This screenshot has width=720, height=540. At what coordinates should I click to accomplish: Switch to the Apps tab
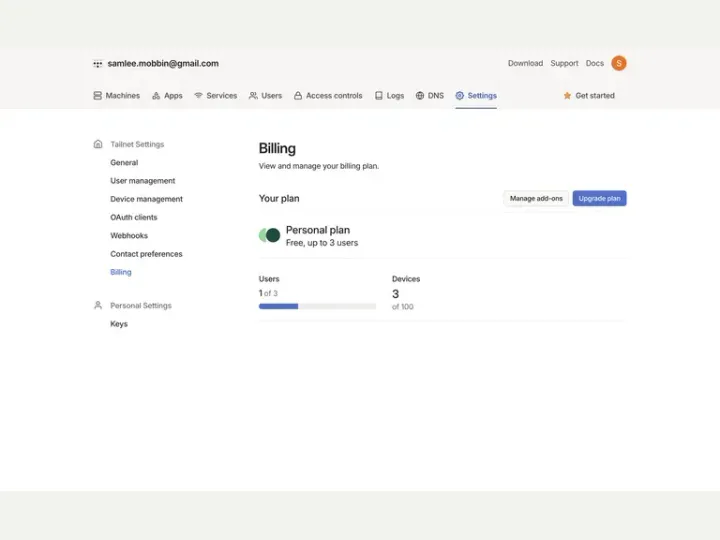click(x=167, y=96)
